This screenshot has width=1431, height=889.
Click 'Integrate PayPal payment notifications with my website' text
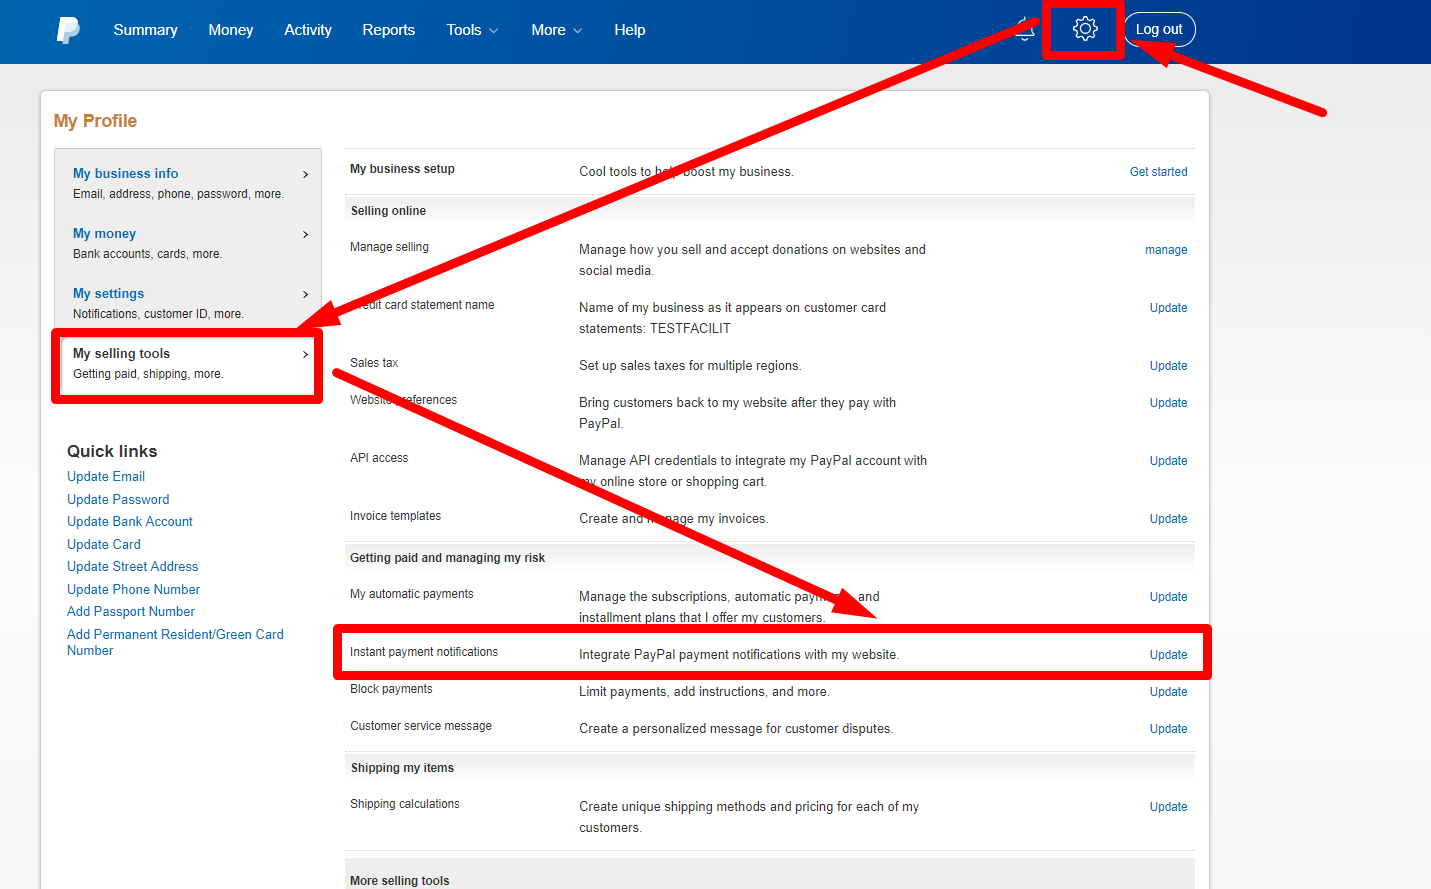pos(739,655)
